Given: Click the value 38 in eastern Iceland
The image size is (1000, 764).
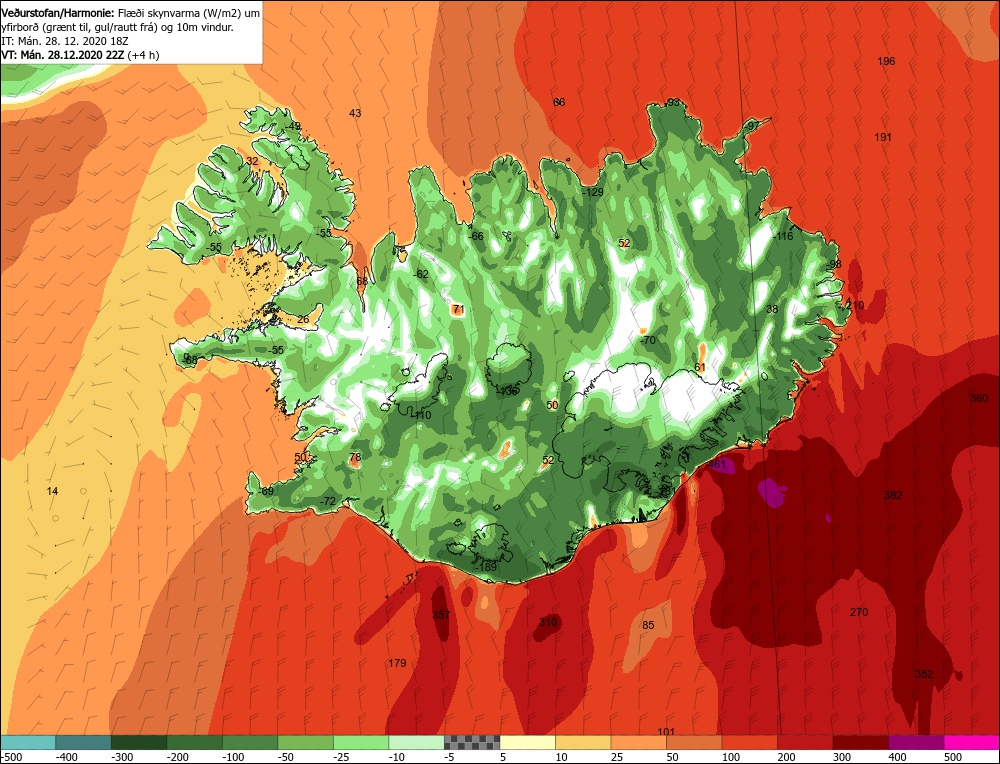Looking at the screenshot, I should (x=772, y=309).
